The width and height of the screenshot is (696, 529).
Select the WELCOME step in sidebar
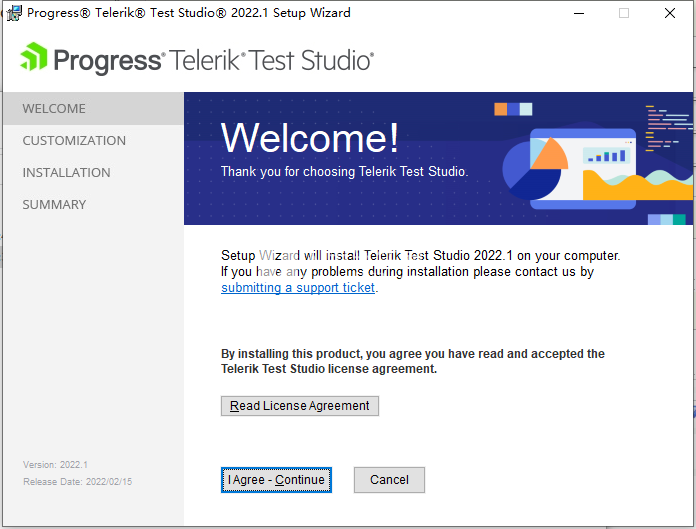[54, 109]
